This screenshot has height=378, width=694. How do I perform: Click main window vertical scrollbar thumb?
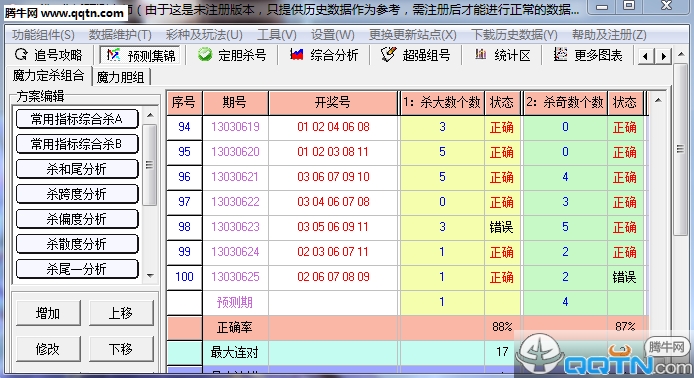(x=680, y=149)
